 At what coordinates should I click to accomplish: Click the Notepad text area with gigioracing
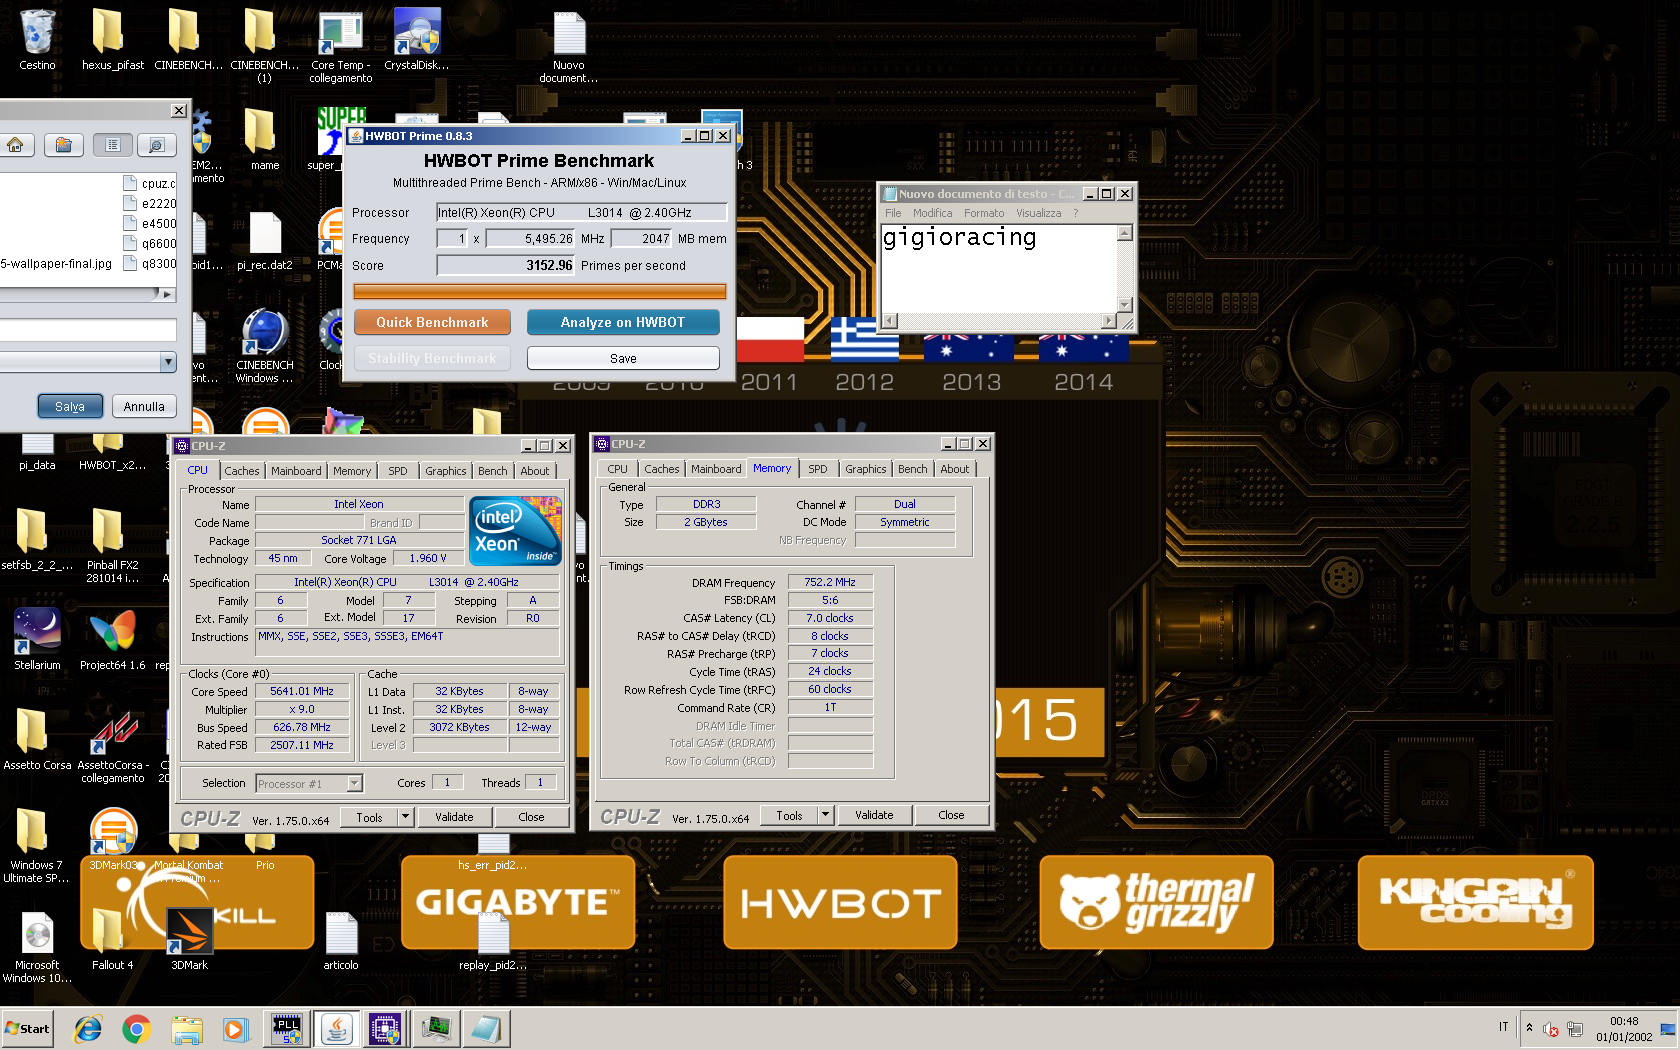click(x=998, y=268)
